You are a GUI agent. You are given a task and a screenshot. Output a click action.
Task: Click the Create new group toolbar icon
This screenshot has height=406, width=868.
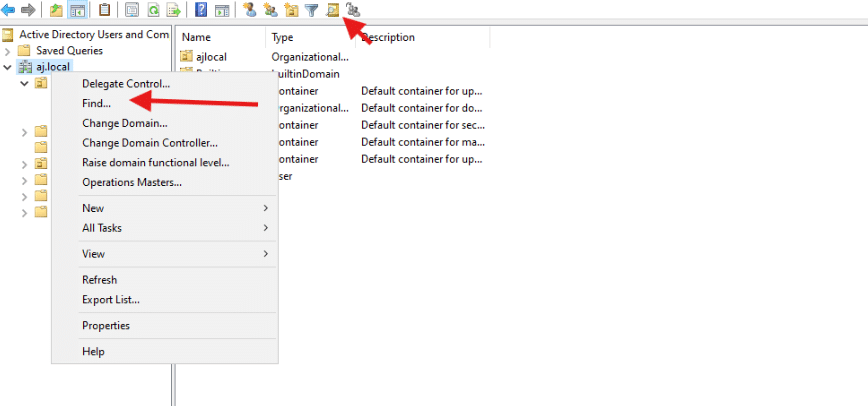[x=270, y=10]
